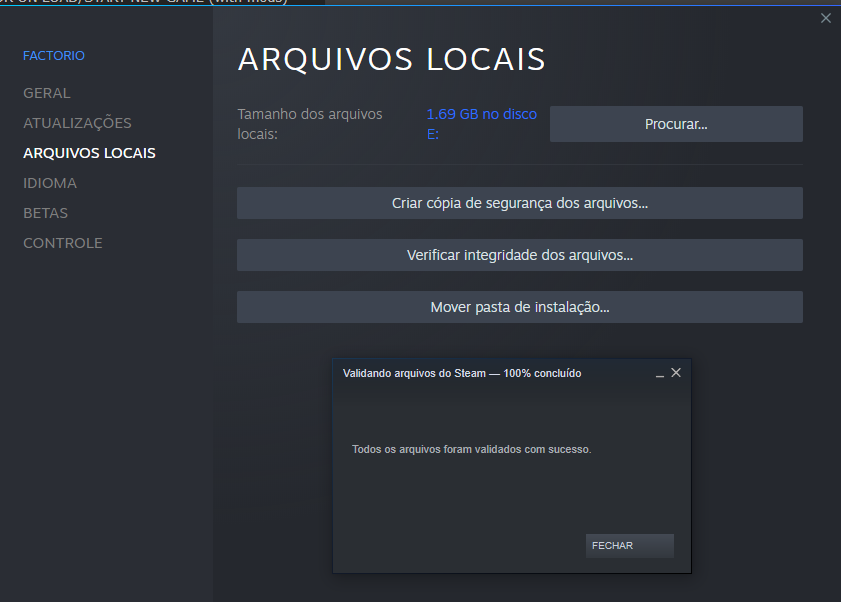Screen dimensions: 841x602
Task: Select the ARQUIVOS LOCAIS sidebar tab
Action: tap(89, 153)
